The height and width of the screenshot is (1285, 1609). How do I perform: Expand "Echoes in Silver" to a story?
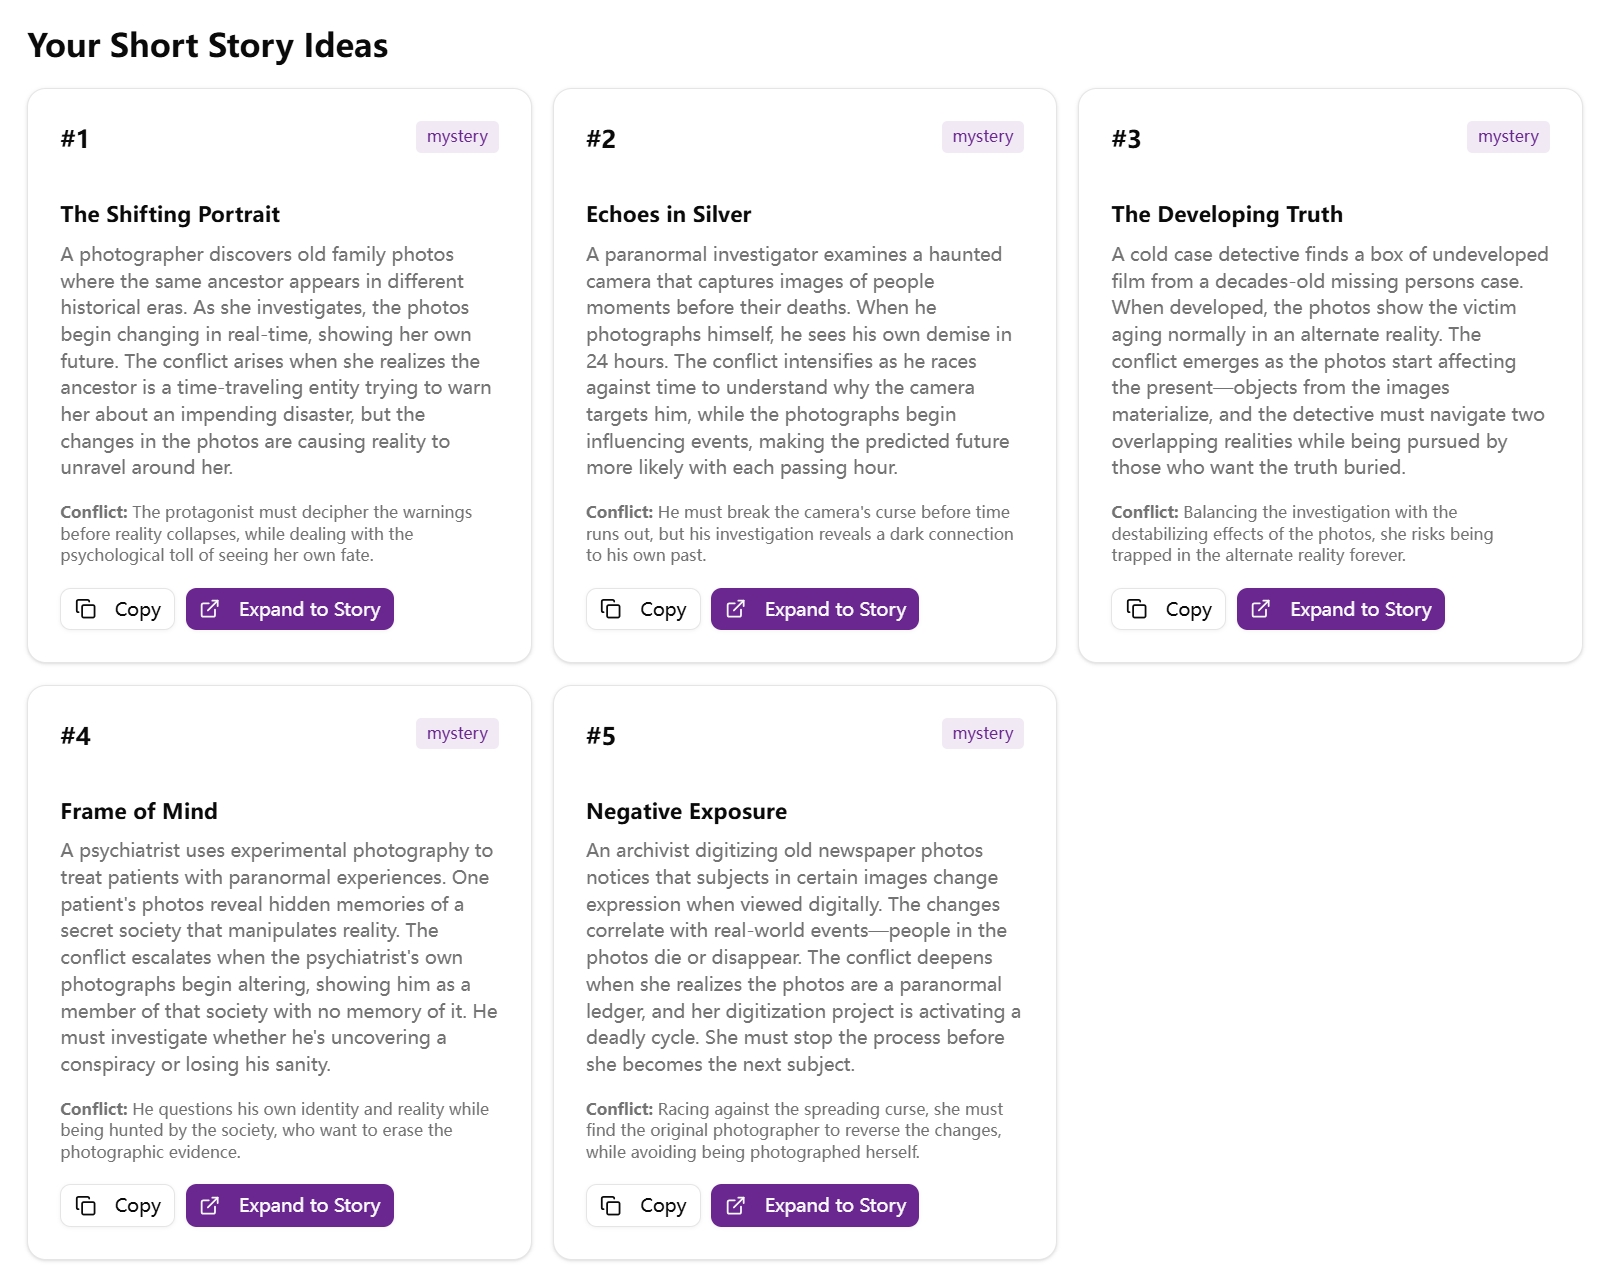click(x=814, y=608)
